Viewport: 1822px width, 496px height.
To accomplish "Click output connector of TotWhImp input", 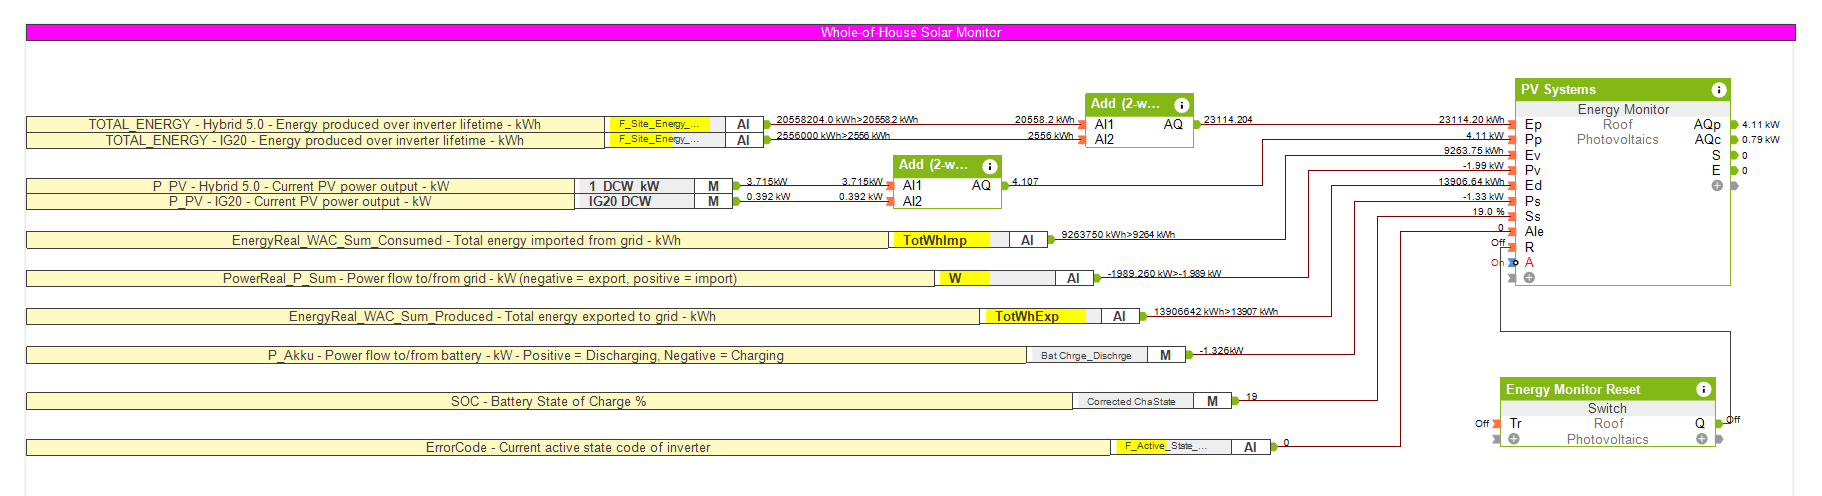I will tap(1051, 240).
